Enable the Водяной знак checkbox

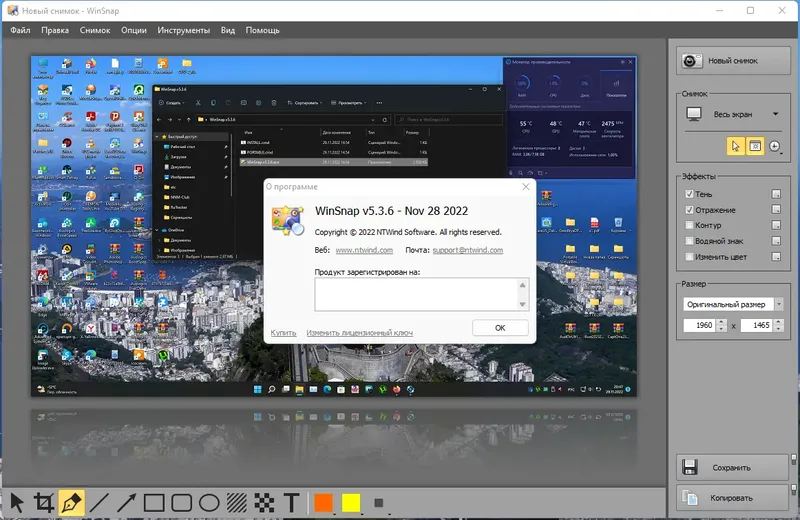(689, 241)
